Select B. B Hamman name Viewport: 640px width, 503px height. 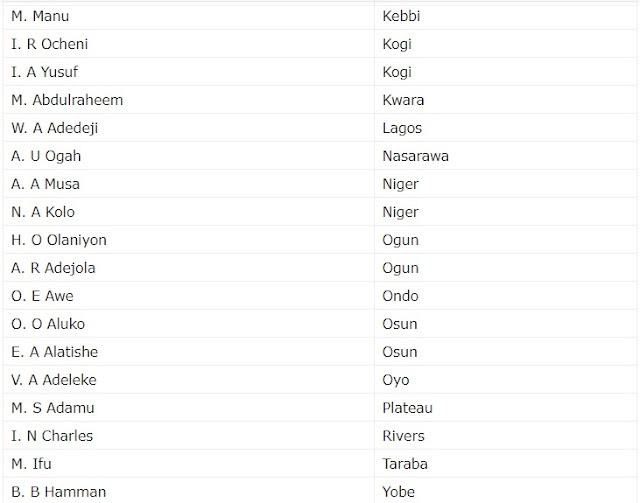pyautogui.click(x=58, y=492)
